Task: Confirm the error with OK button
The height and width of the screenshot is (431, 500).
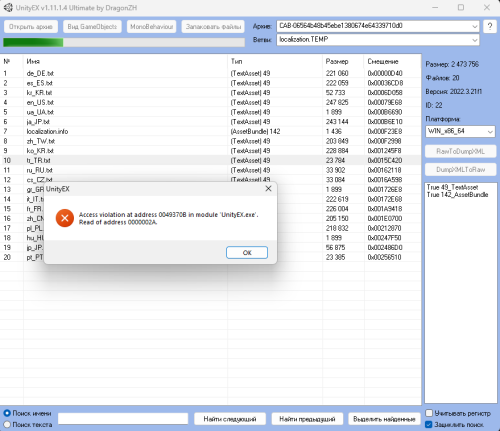Action: 247,252
